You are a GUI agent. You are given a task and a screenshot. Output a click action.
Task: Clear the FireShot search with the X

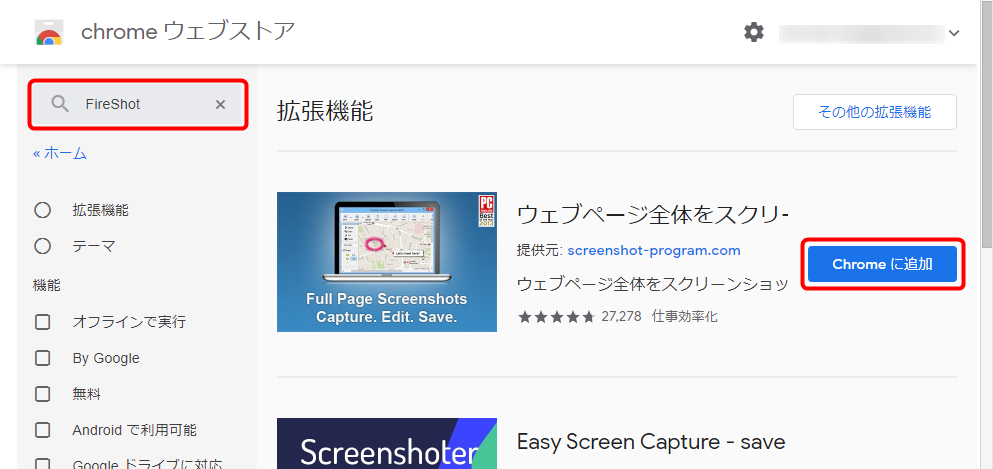pos(220,104)
